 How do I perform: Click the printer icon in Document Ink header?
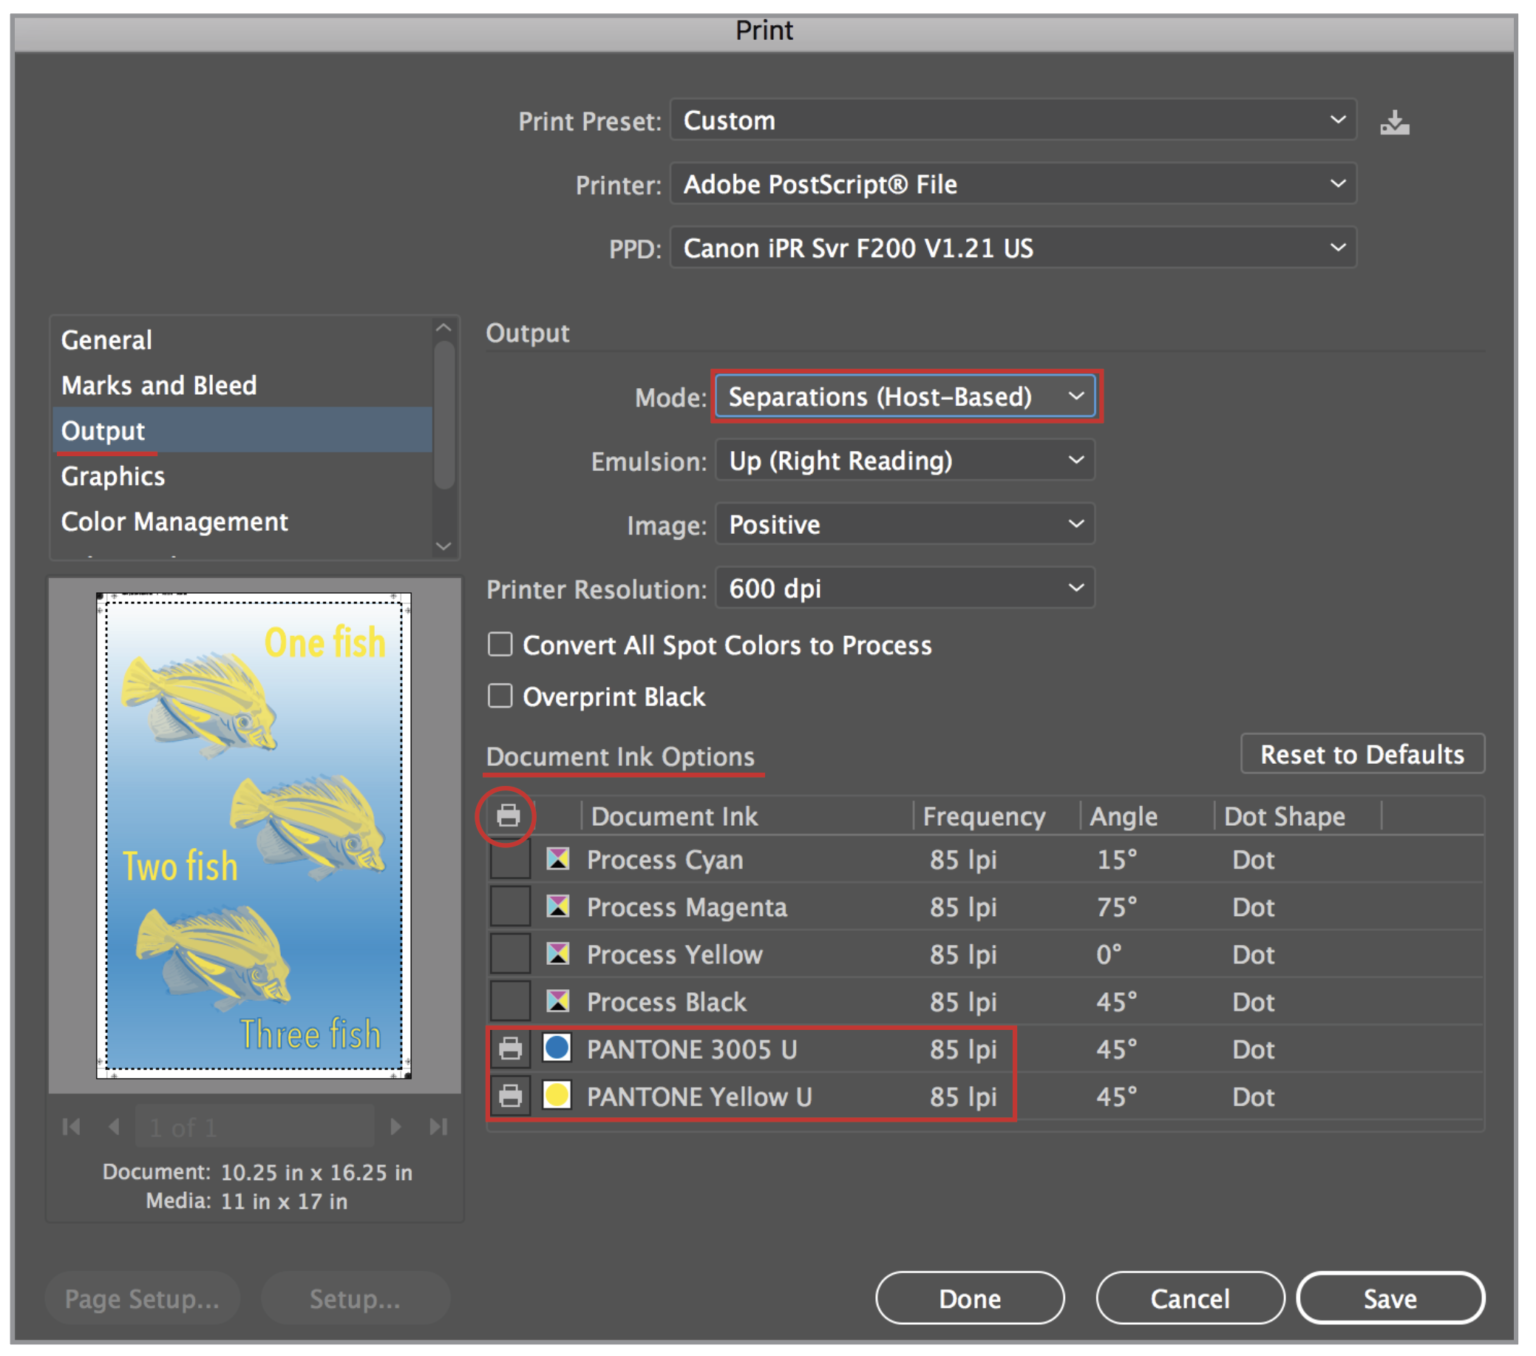pos(508,816)
